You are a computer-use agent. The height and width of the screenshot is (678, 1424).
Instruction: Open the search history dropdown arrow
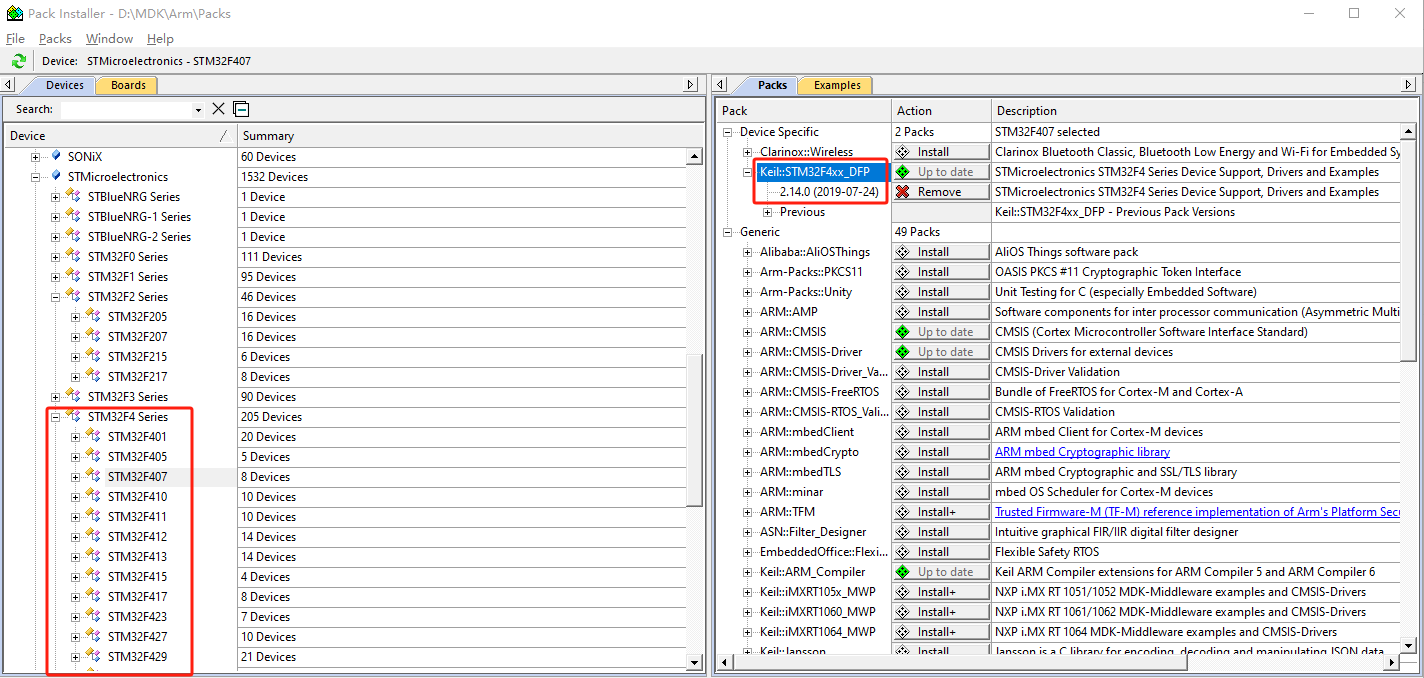pos(198,110)
